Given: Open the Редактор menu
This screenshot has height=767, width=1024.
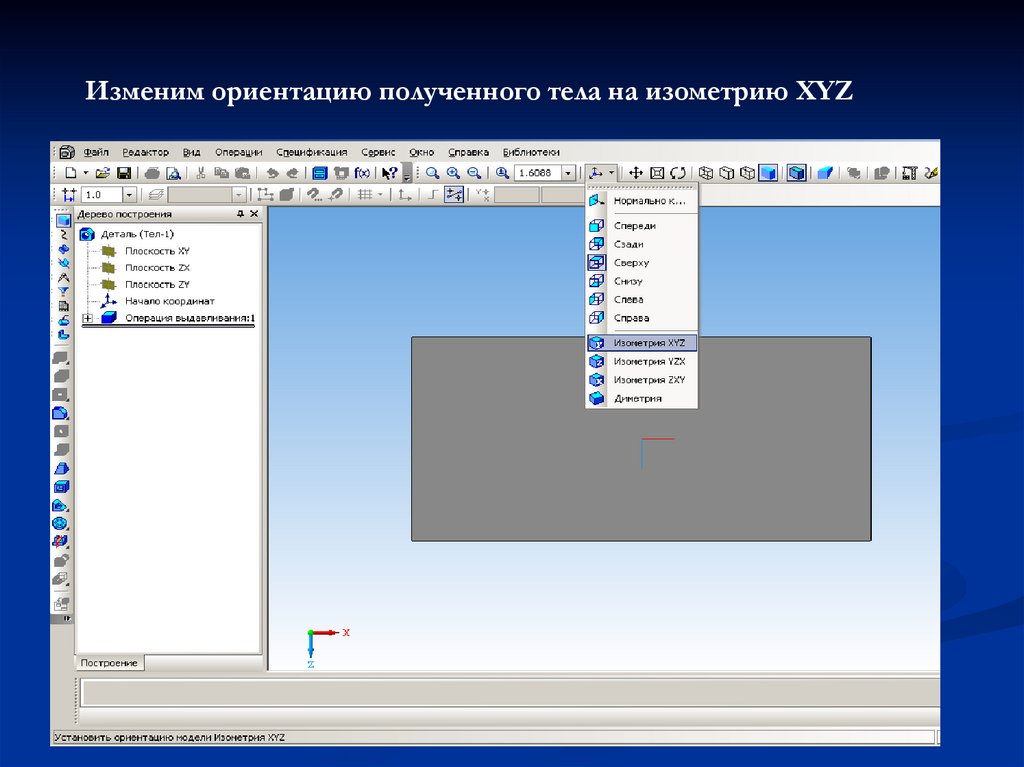Looking at the screenshot, I should (146, 152).
